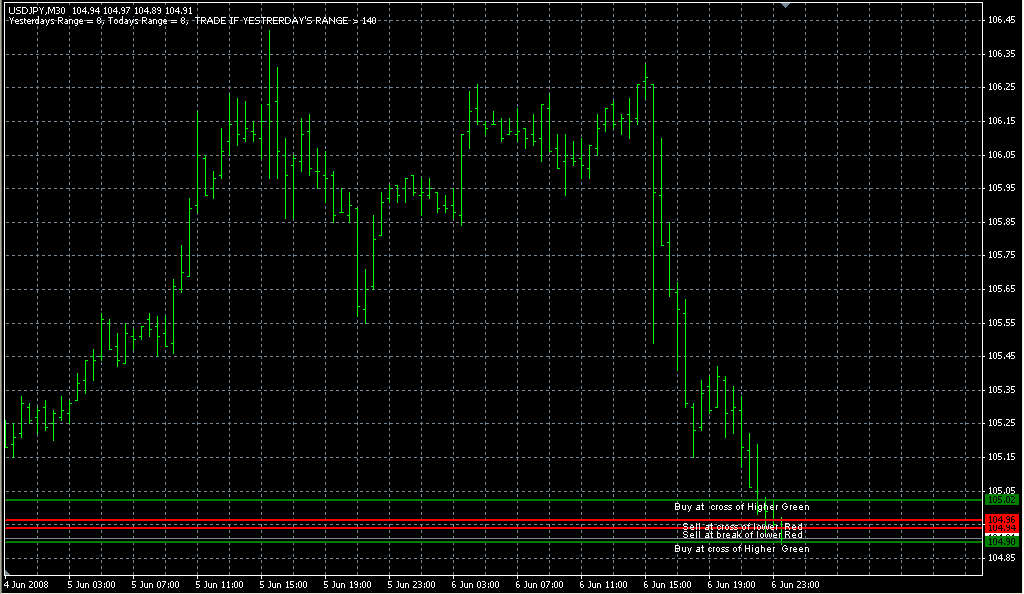Click the '6 Jun 23:00' time label
Viewport: 1024px width, 594px height.
click(x=795, y=584)
